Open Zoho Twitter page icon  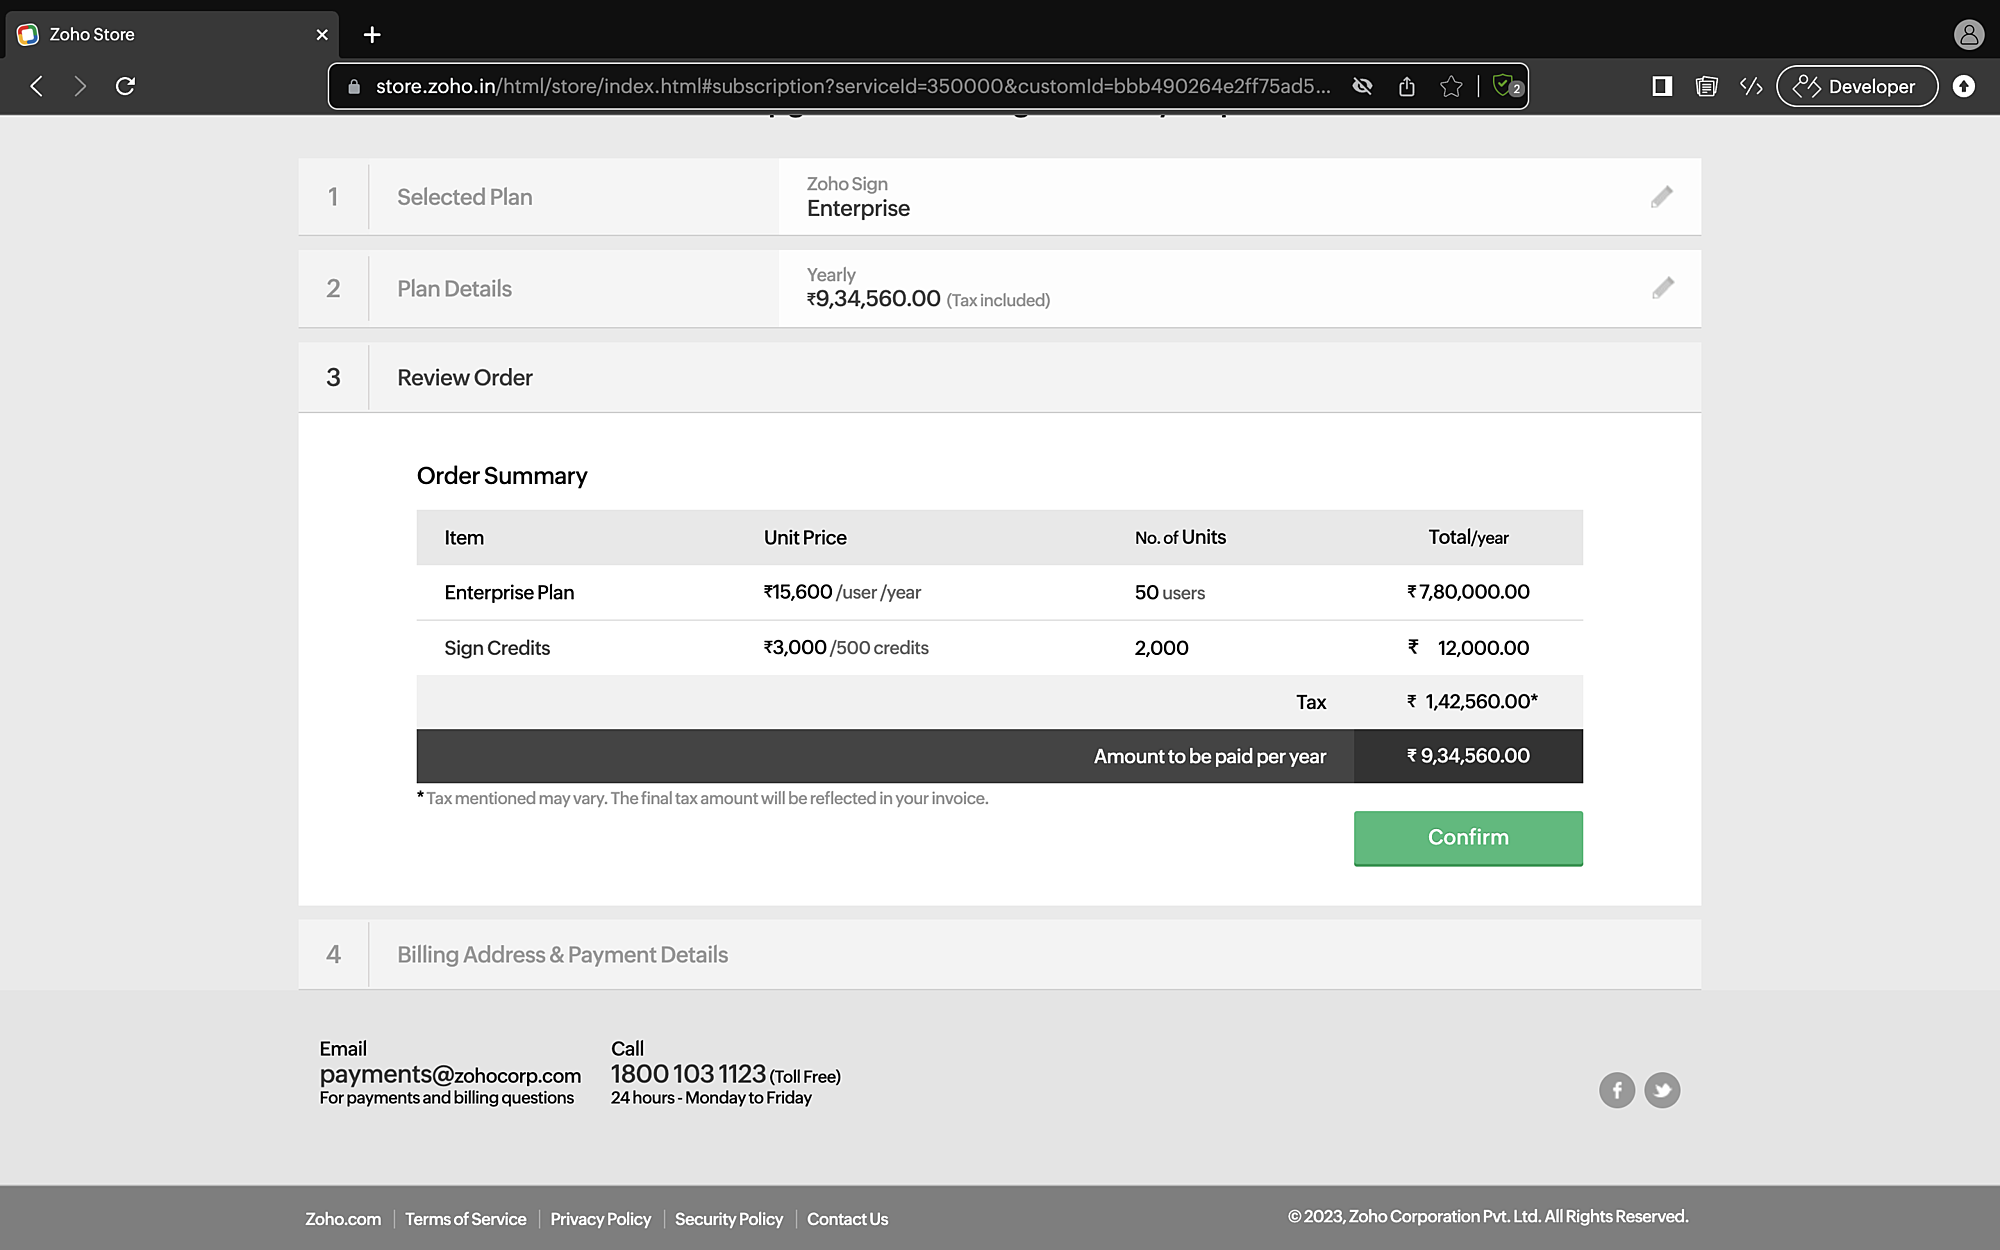click(1662, 1090)
